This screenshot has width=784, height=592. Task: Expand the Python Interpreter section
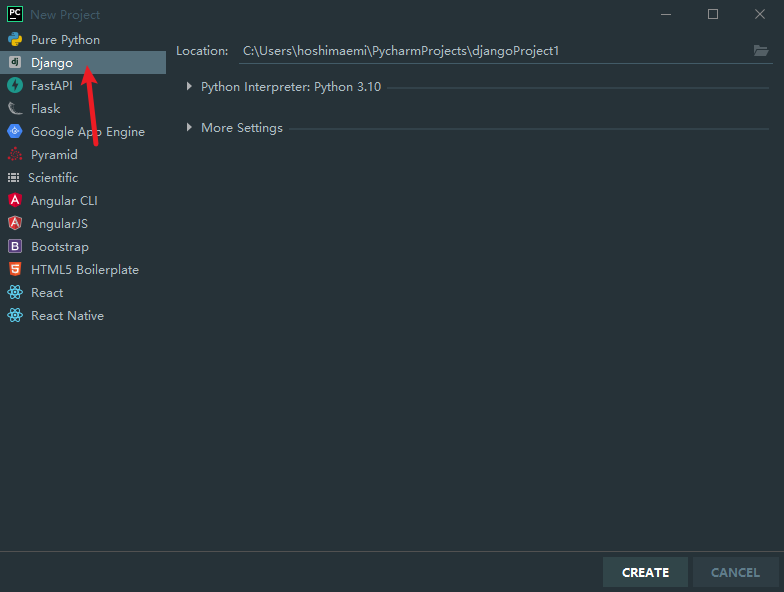pyautogui.click(x=189, y=86)
